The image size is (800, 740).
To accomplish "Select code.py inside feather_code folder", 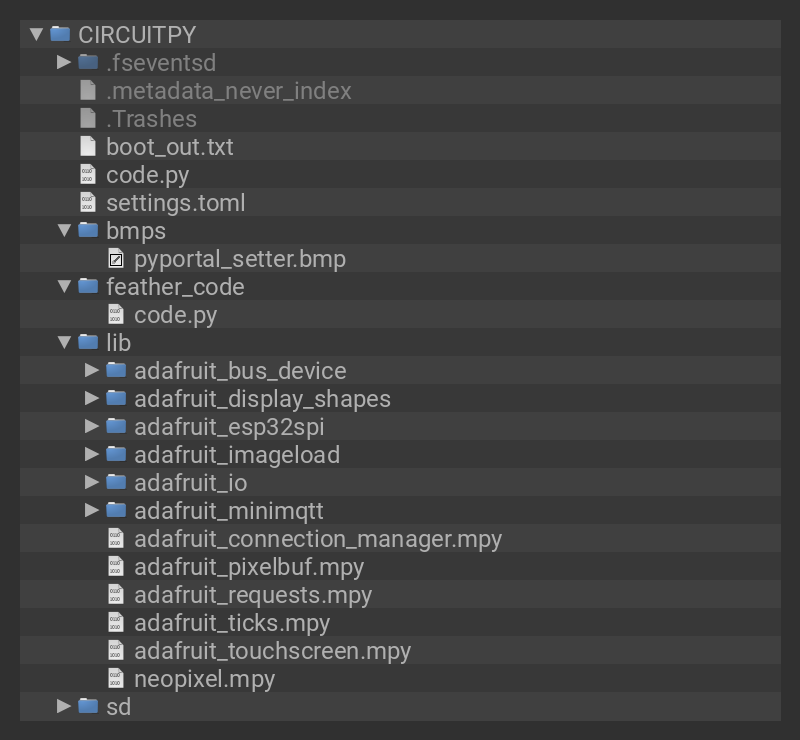I will point(175,315).
